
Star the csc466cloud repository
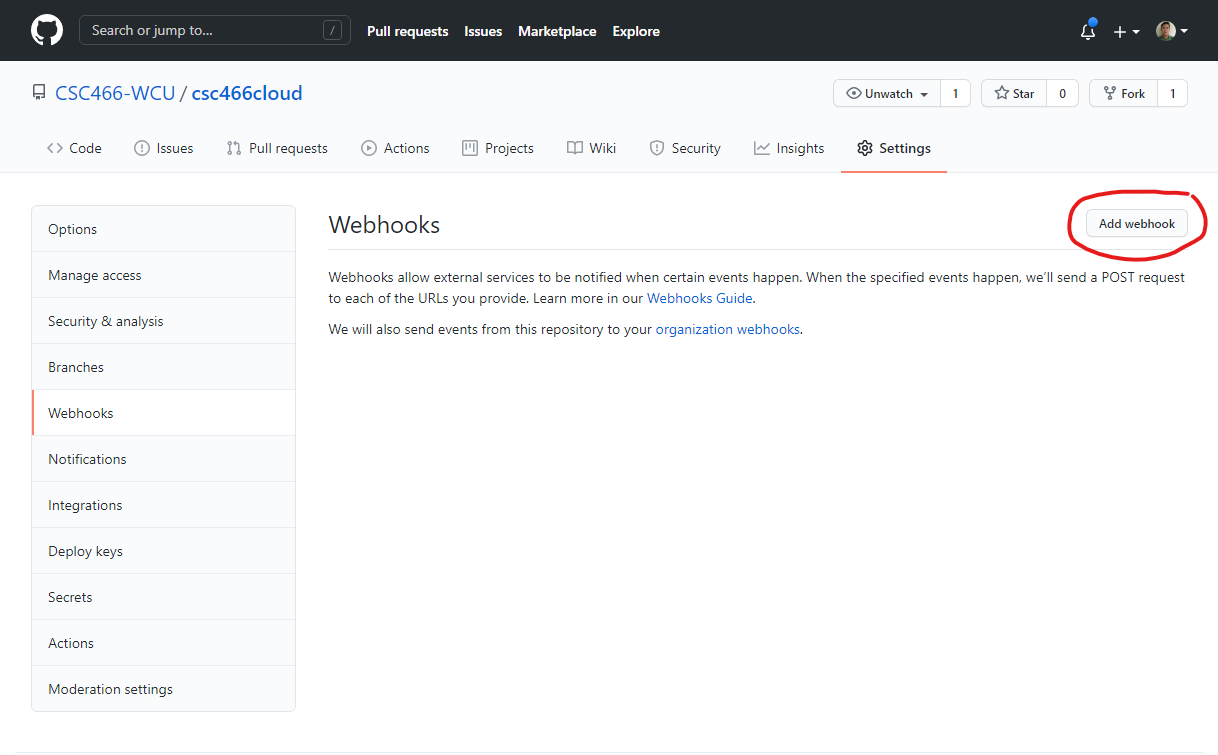(x=1014, y=93)
